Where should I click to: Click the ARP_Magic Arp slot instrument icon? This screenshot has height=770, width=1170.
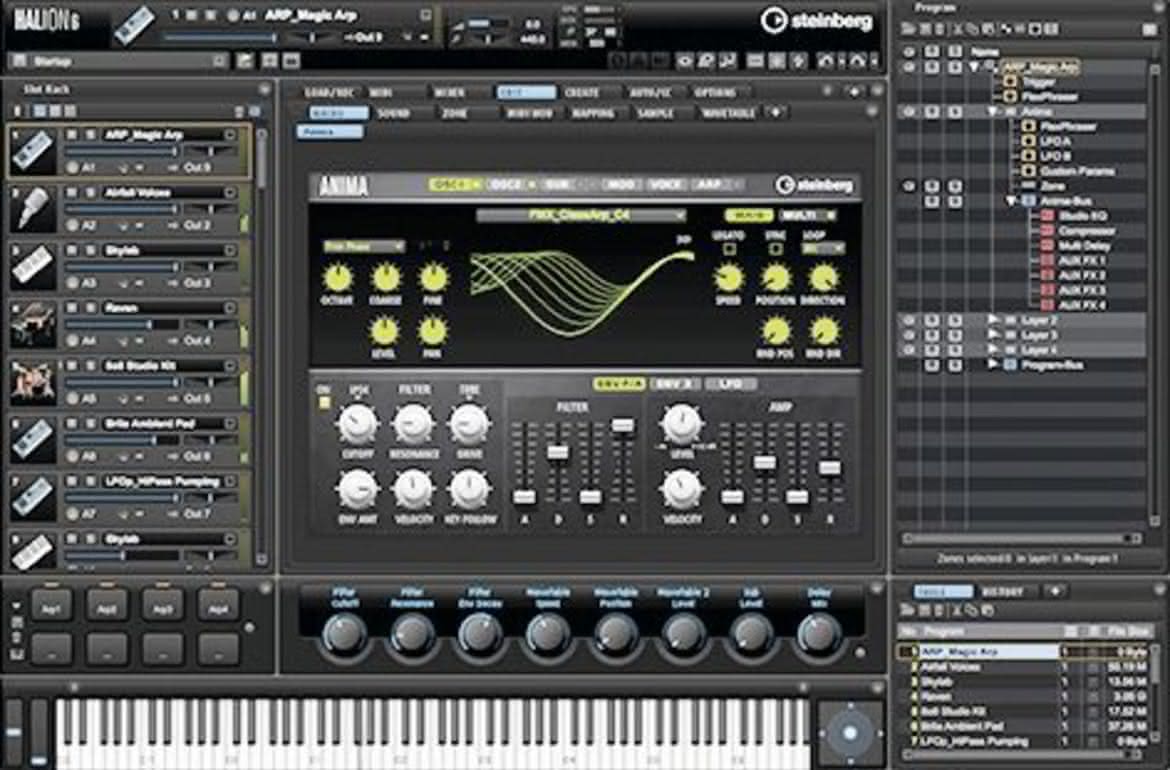coord(33,151)
